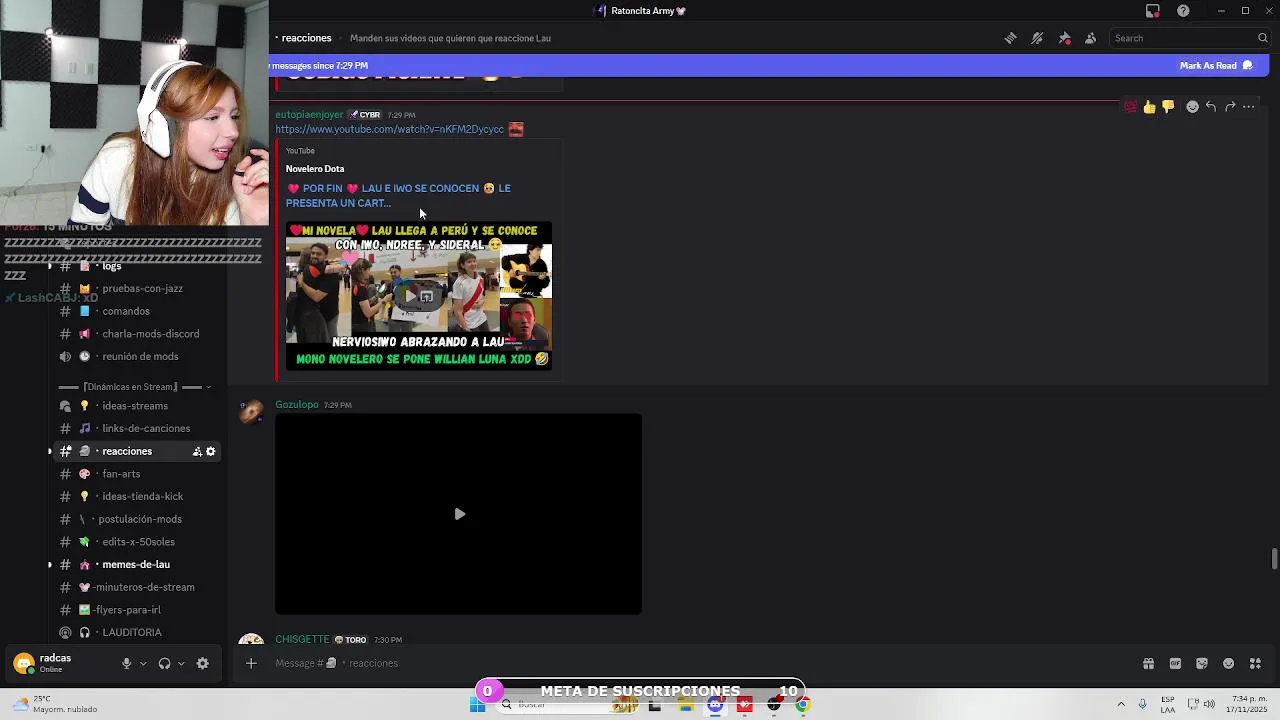Open input device dropdown next to mic
Image resolution: width=1280 pixels, height=720 pixels.
point(143,663)
